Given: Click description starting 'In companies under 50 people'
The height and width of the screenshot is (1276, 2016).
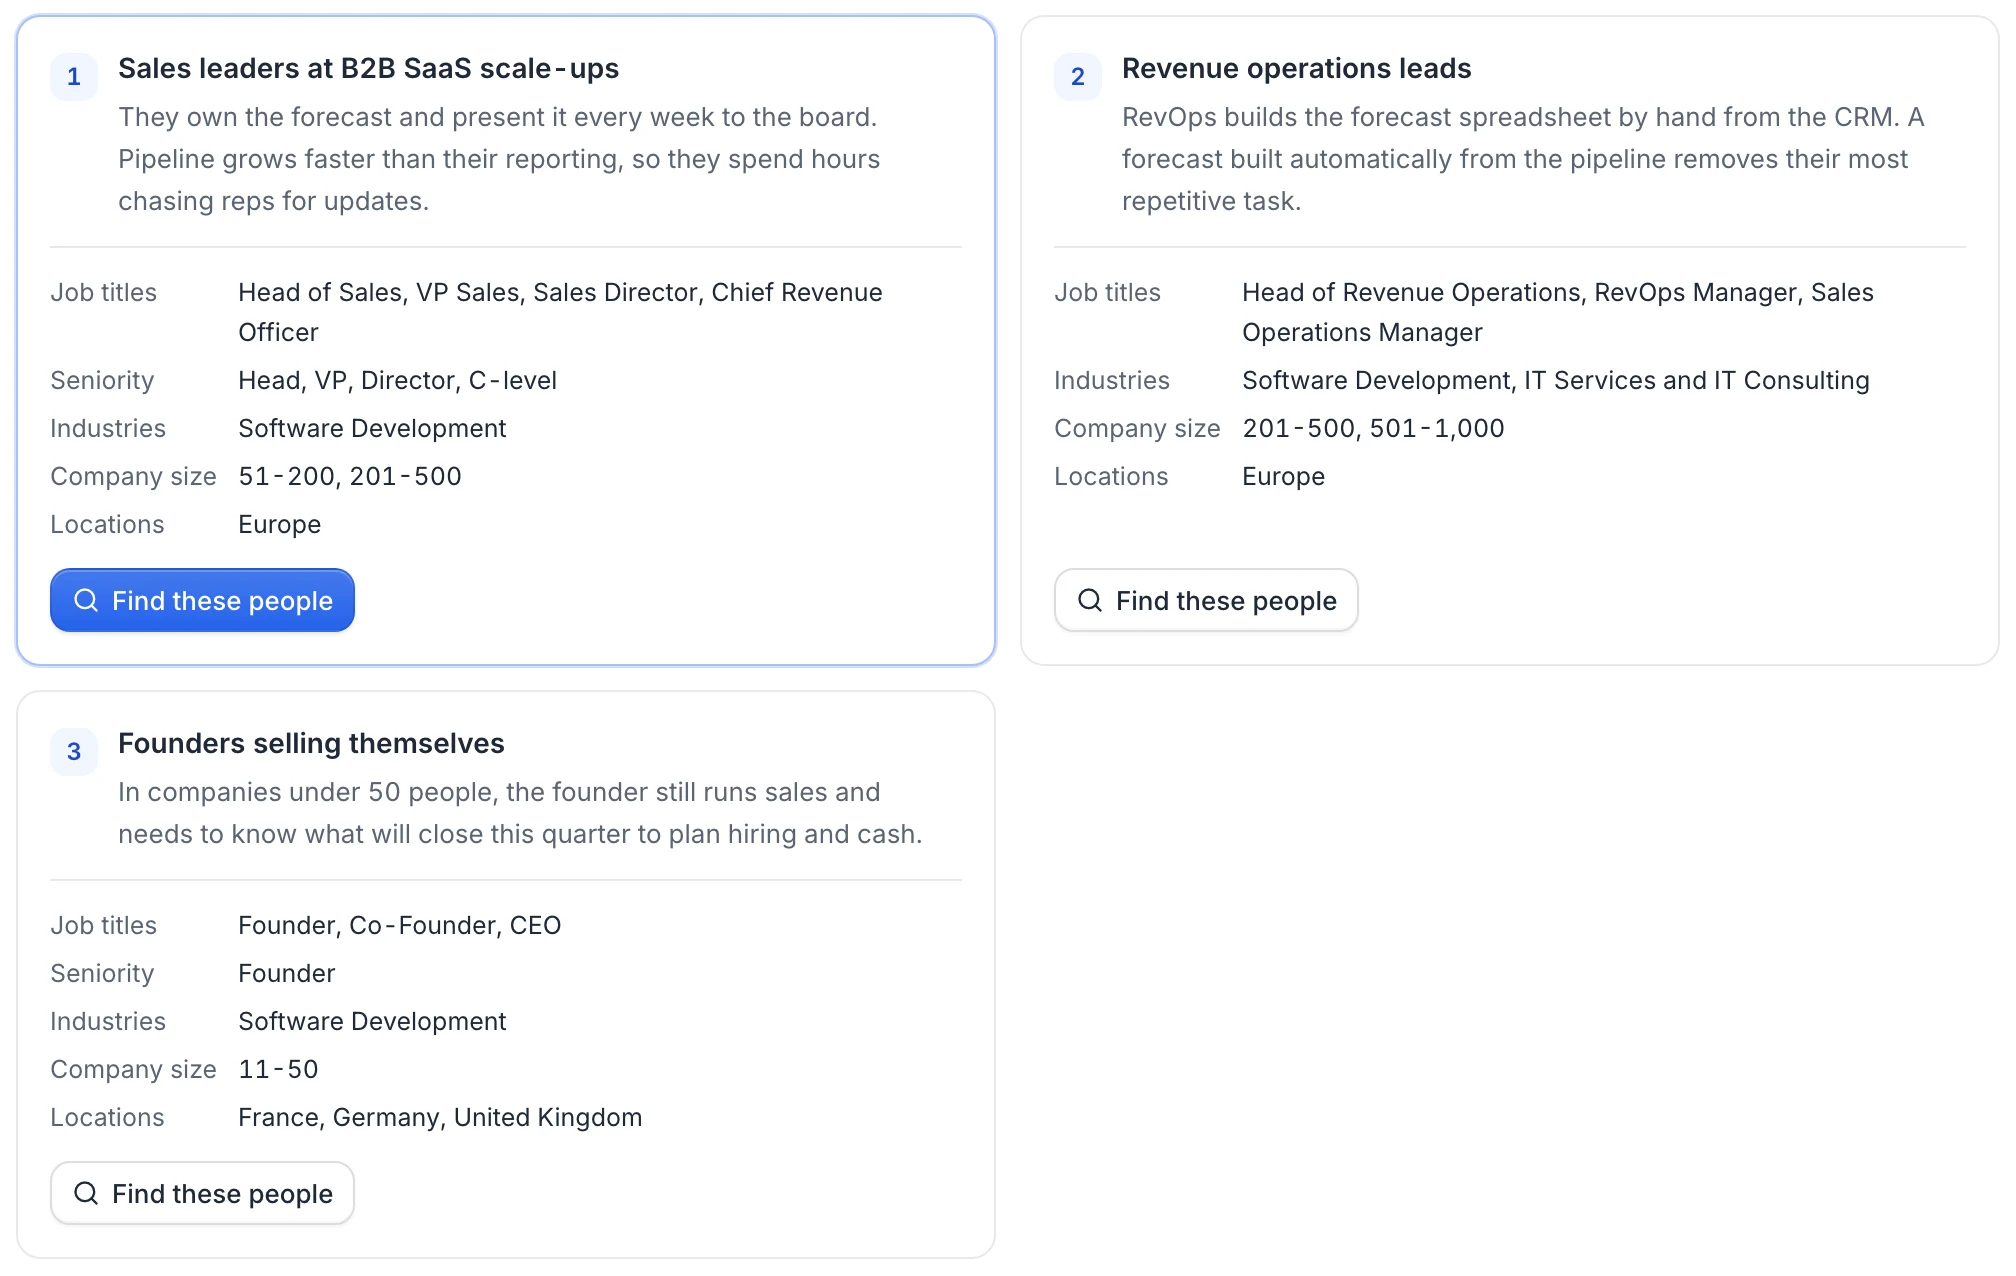Looking at the screenshot, I should pos(520,813).
